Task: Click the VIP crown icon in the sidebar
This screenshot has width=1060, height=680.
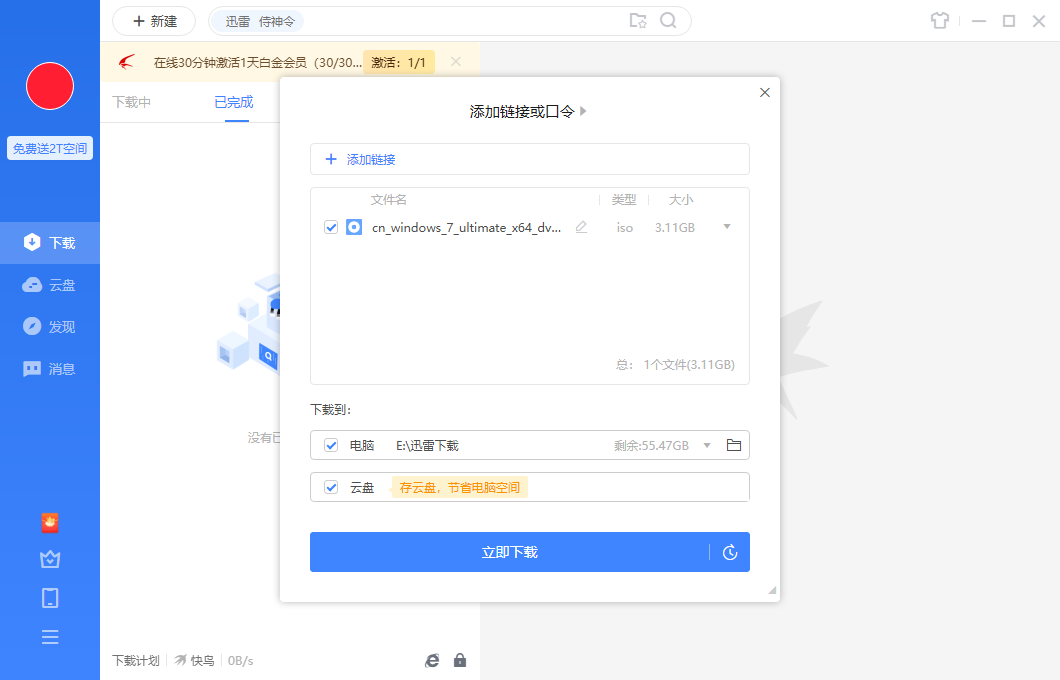Action: (x=50, y=559)
